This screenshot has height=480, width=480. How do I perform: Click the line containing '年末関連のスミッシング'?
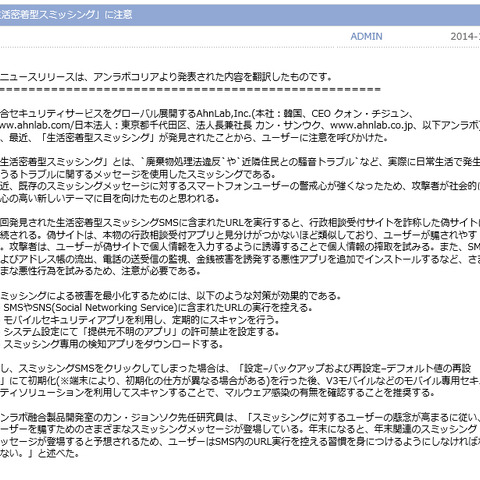pos(240,429)
